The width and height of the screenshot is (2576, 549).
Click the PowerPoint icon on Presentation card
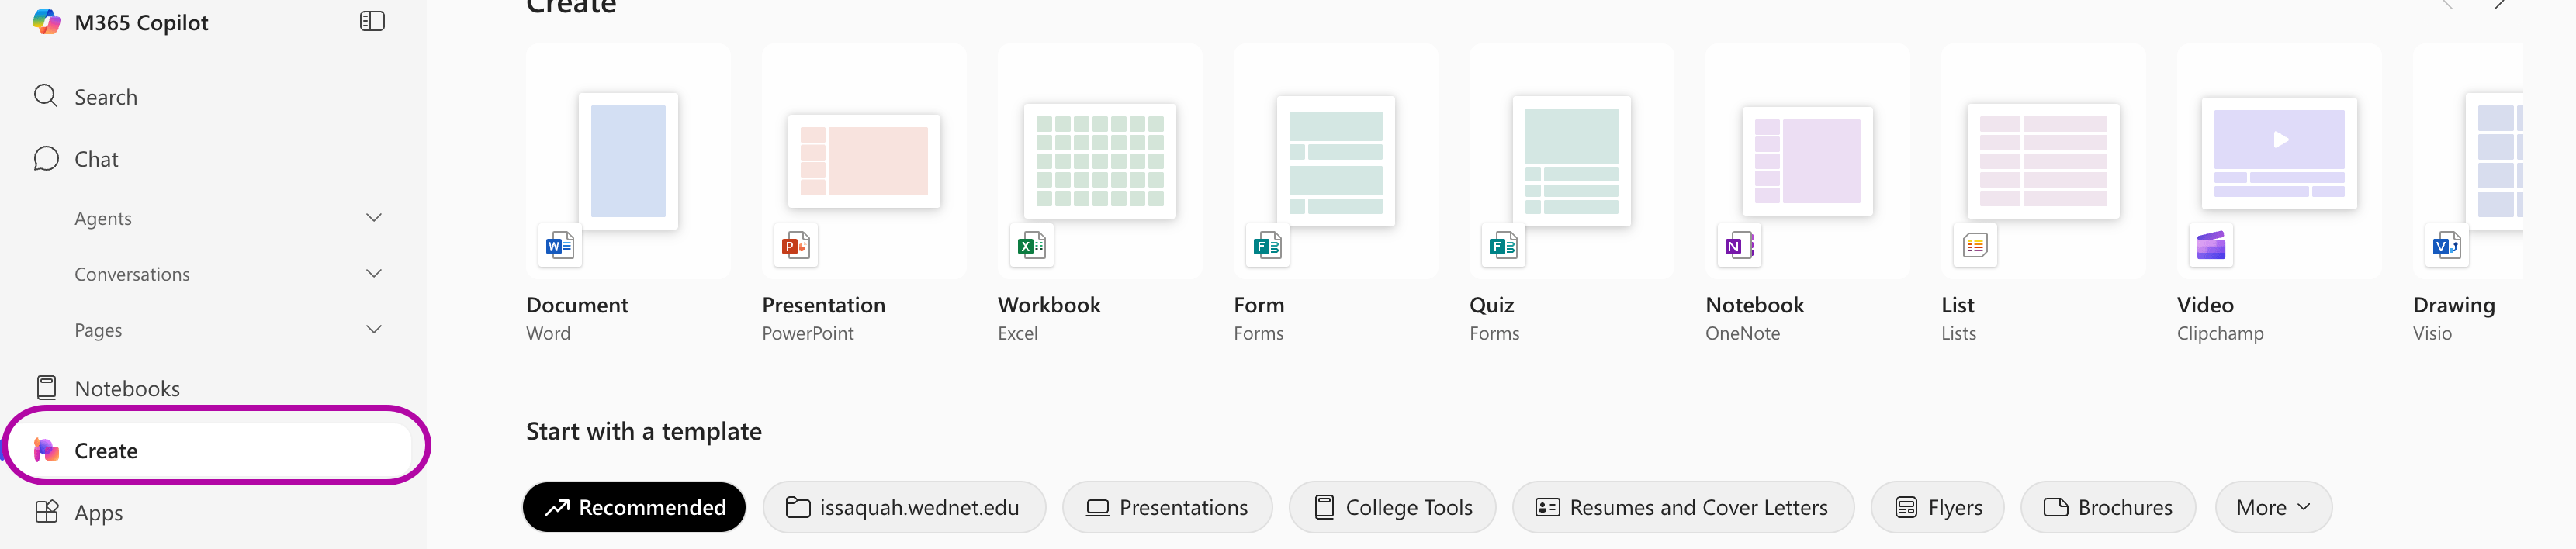[x=795, y=245]
